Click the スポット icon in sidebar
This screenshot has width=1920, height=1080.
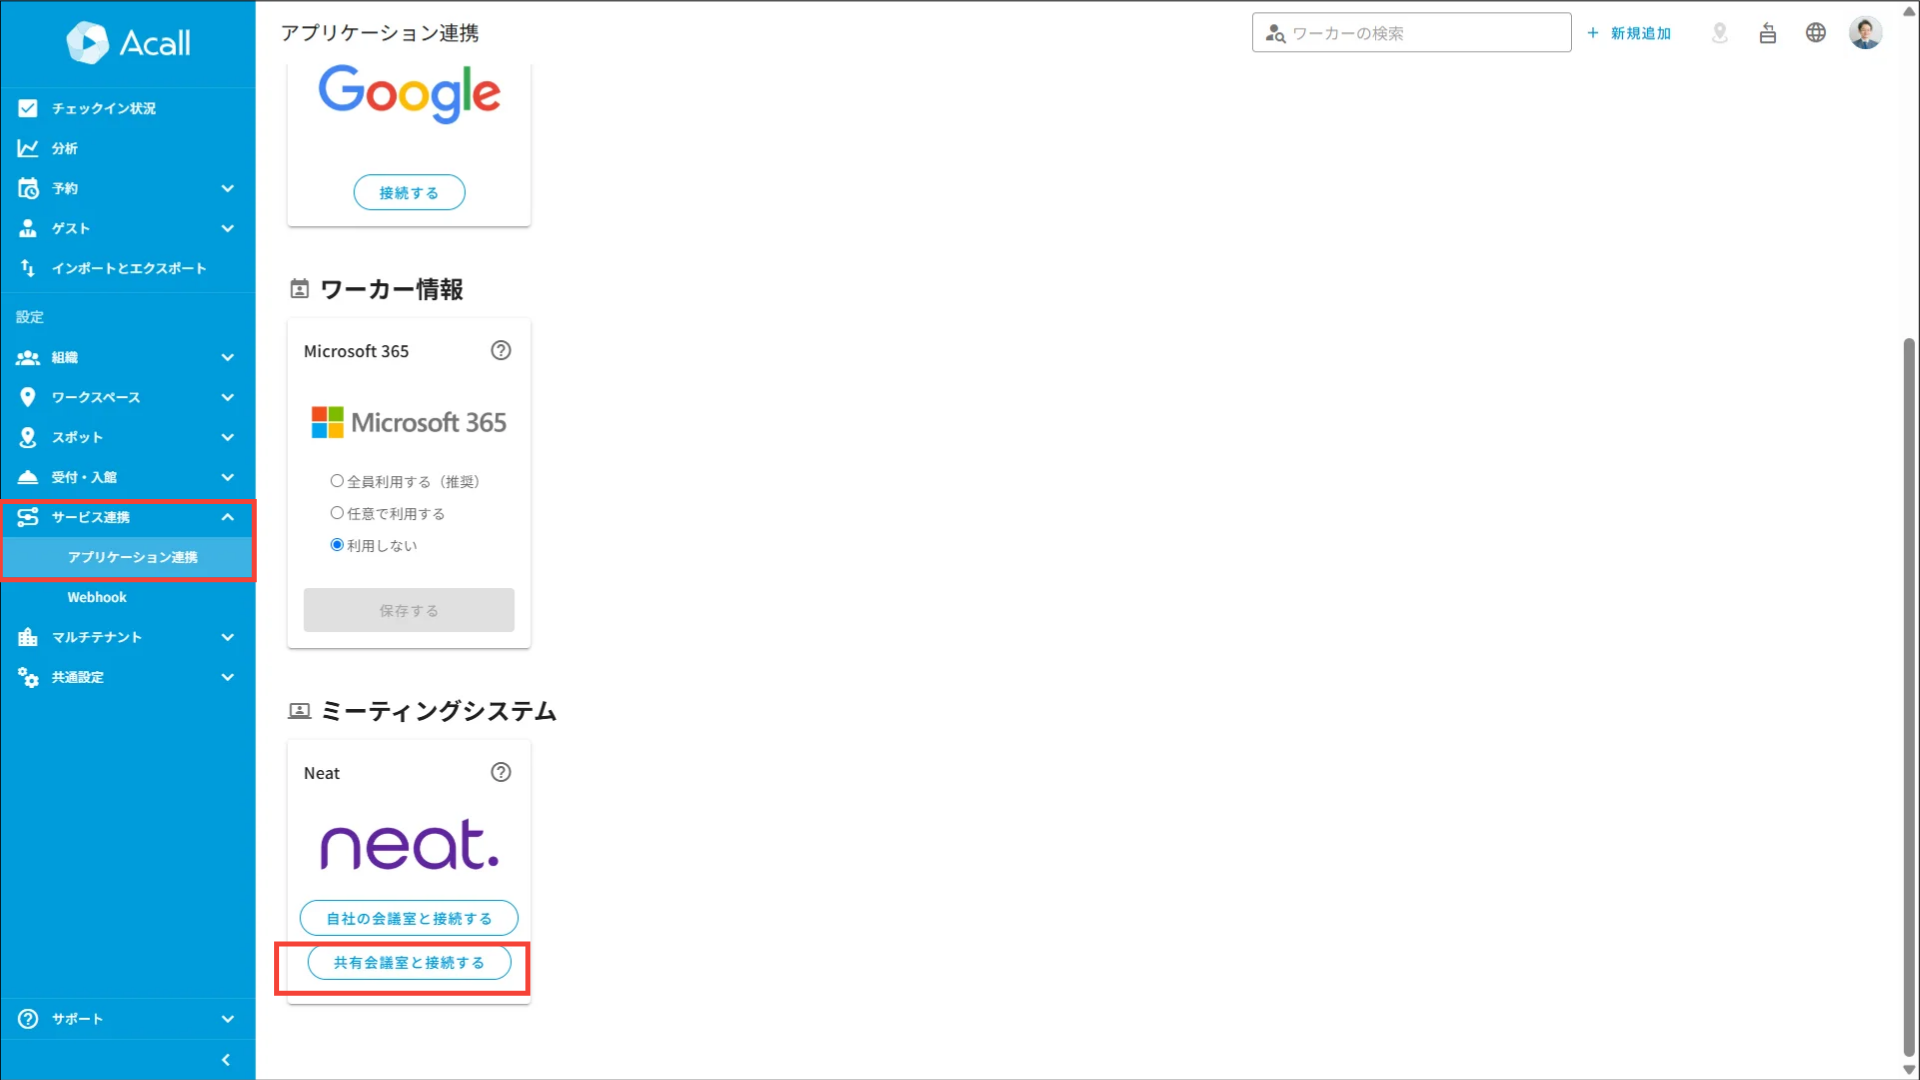(28, 437)
